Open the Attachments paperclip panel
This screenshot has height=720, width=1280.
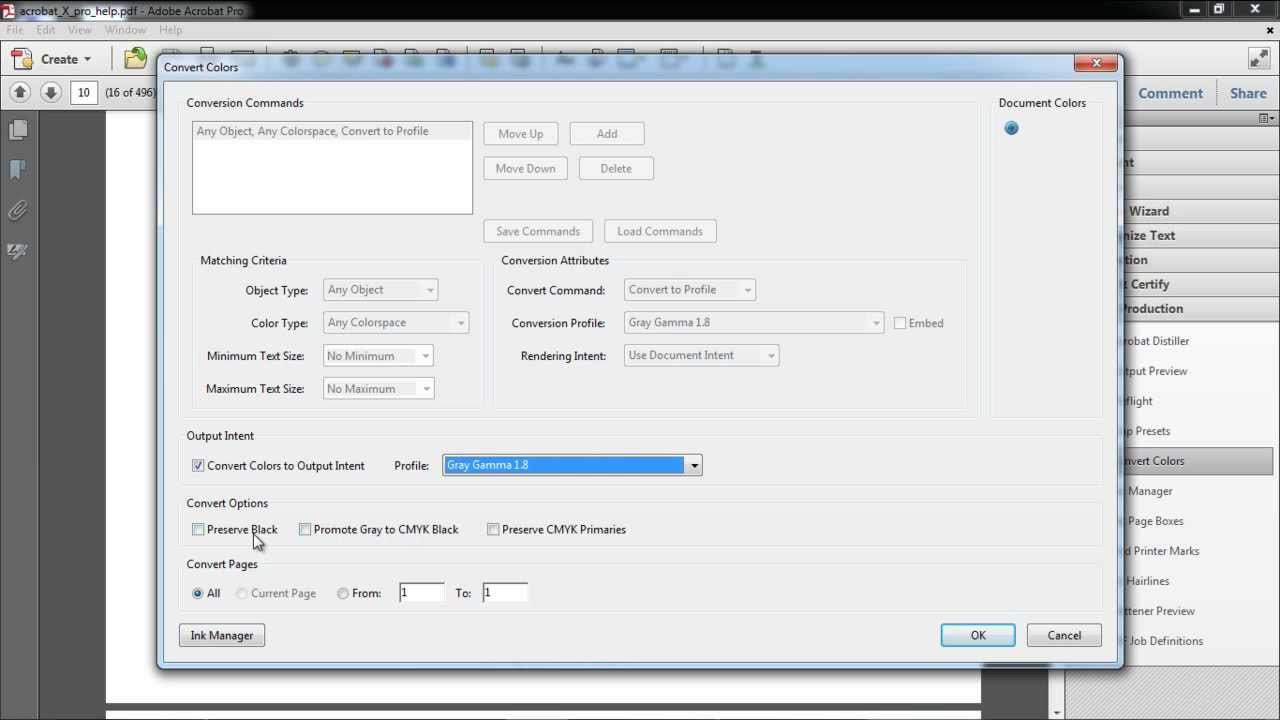(18, 210)
